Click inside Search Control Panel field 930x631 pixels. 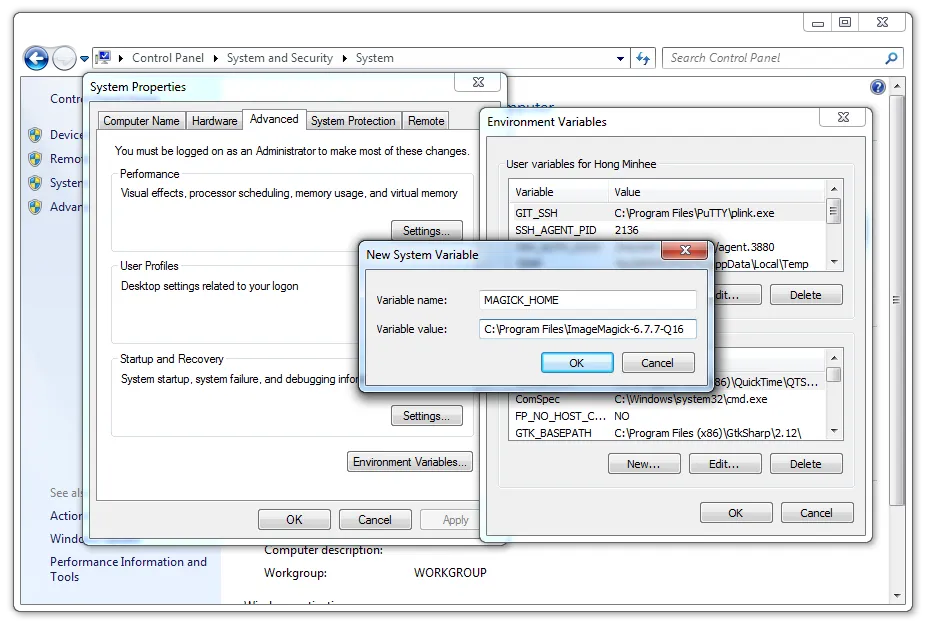pyautogui.click(x=775, y=58)
